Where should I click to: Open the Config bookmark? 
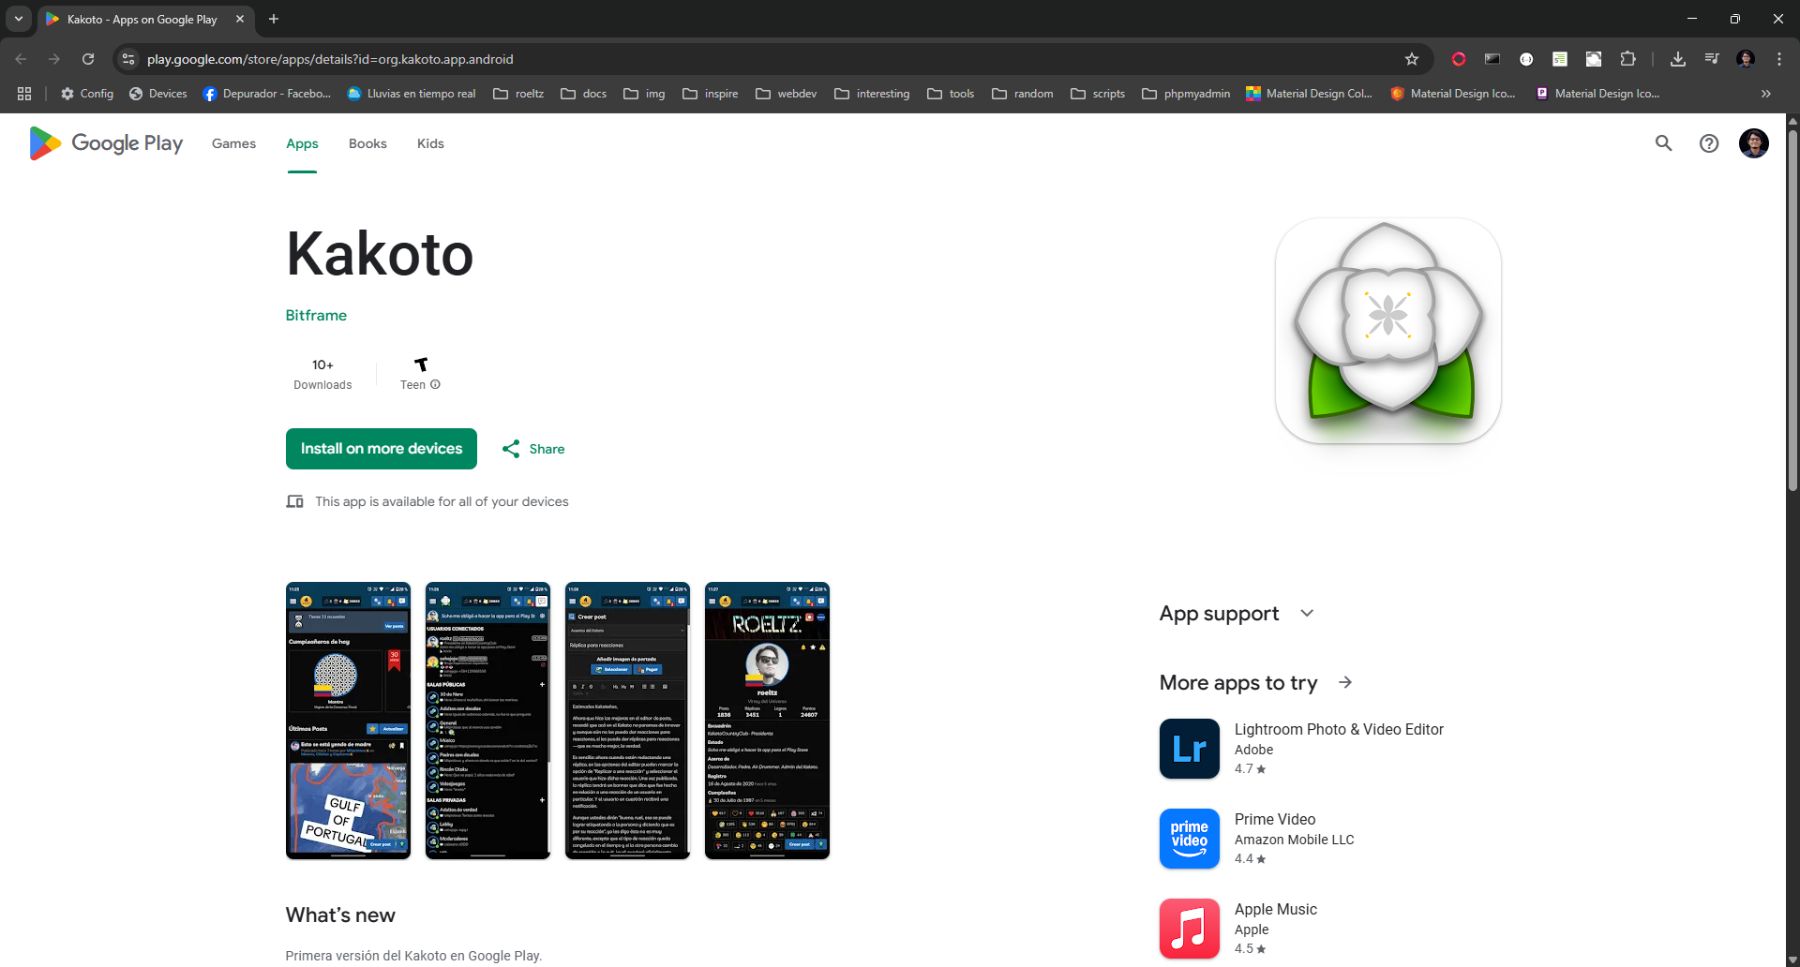coord(87,93)
